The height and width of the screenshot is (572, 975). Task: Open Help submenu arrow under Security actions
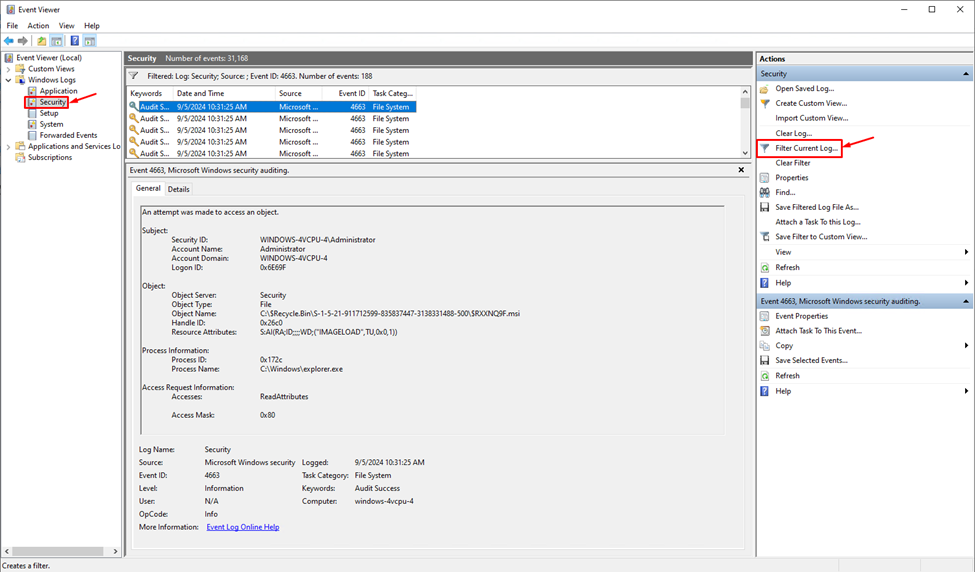[966, 283]
